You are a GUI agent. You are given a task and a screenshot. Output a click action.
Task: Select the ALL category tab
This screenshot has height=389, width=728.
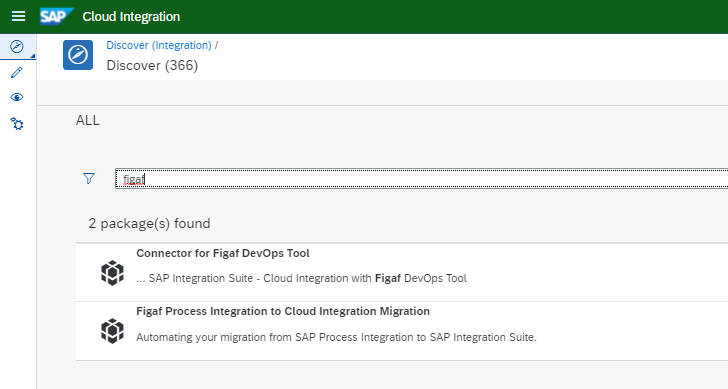(x=88, y=120)
